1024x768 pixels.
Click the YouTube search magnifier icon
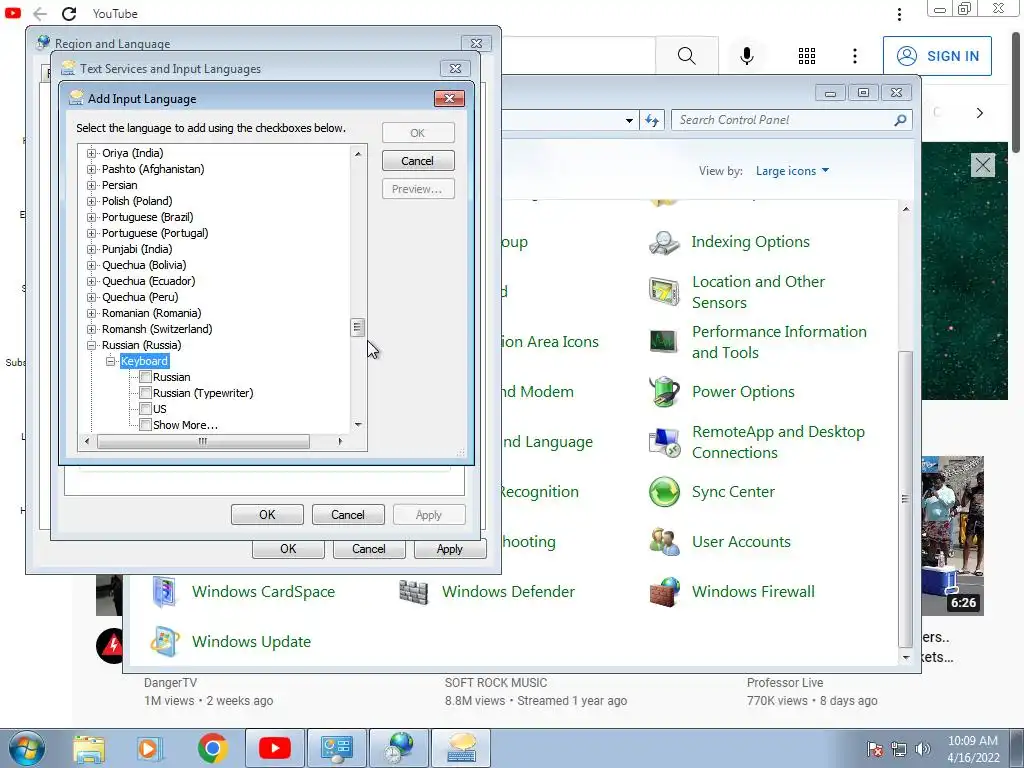pyautogui.click(x=686, y=56)
